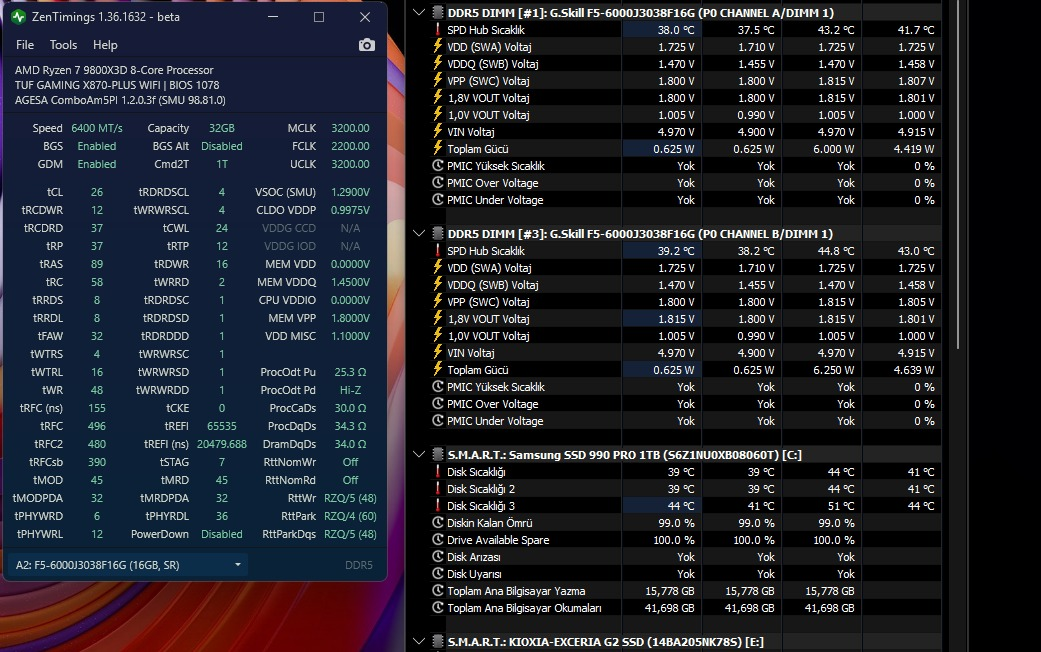Click the lightning icon for DIMM #1 VPP (SWC) Voltaj

click(438, 80)
